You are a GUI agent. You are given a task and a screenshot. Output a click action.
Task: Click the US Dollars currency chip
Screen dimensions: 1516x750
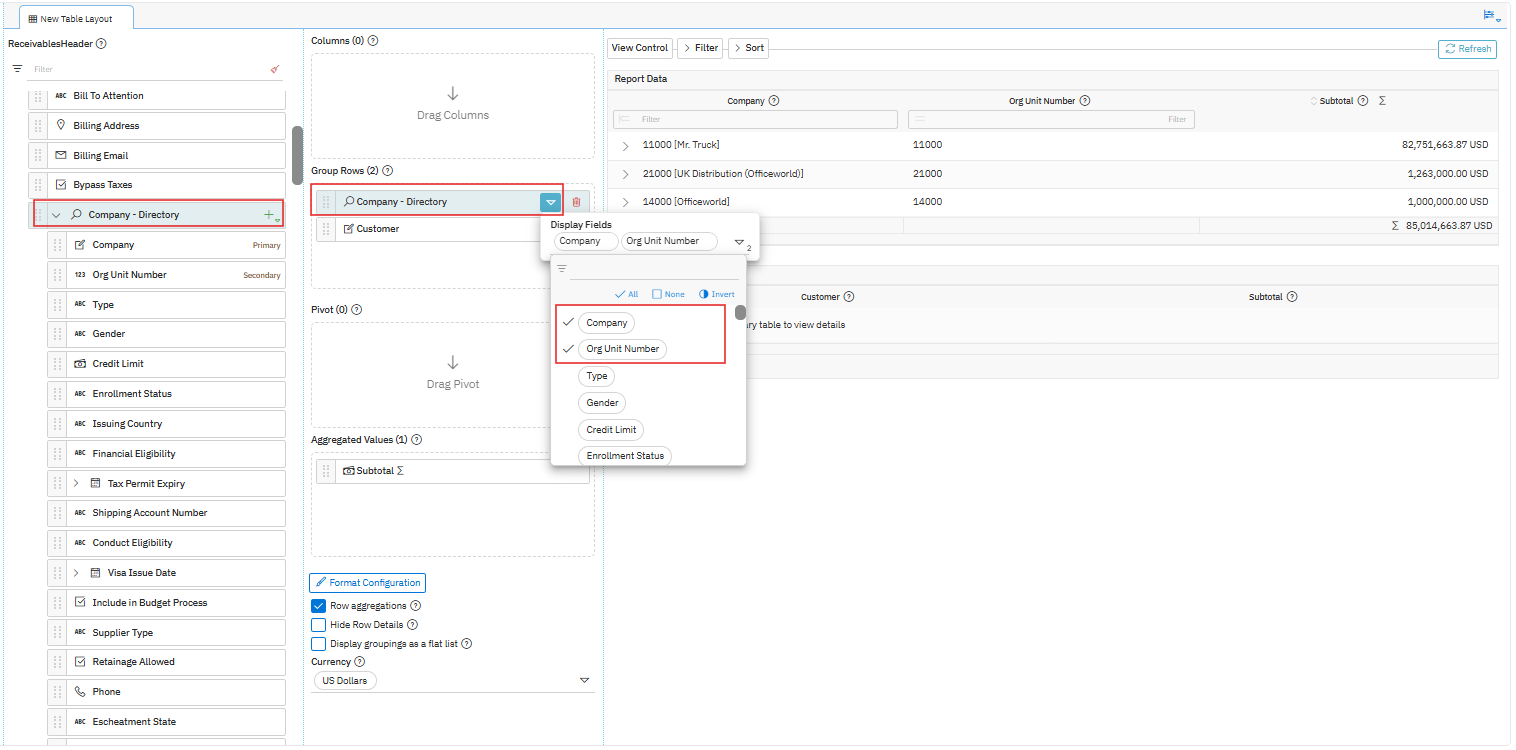click(344, 681)
